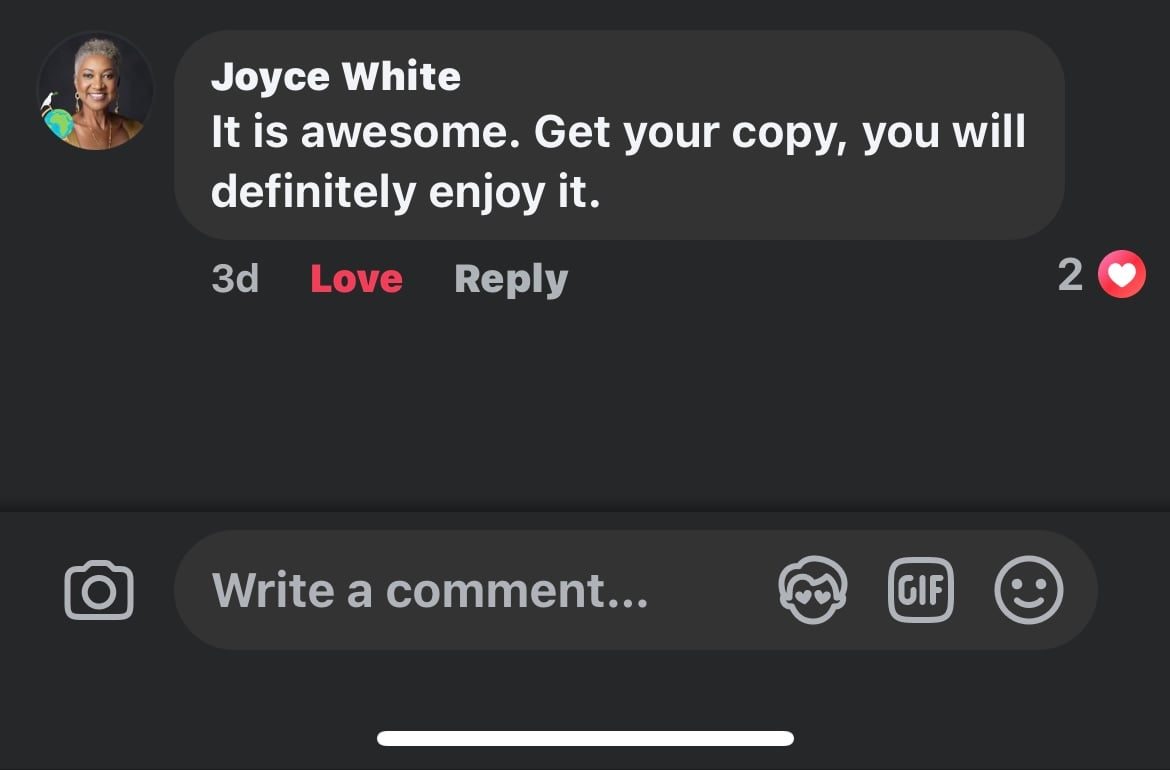1170x770 pixels.
Task: Tap the globe badge on the profile picture
Action: [x=58, y=123]
